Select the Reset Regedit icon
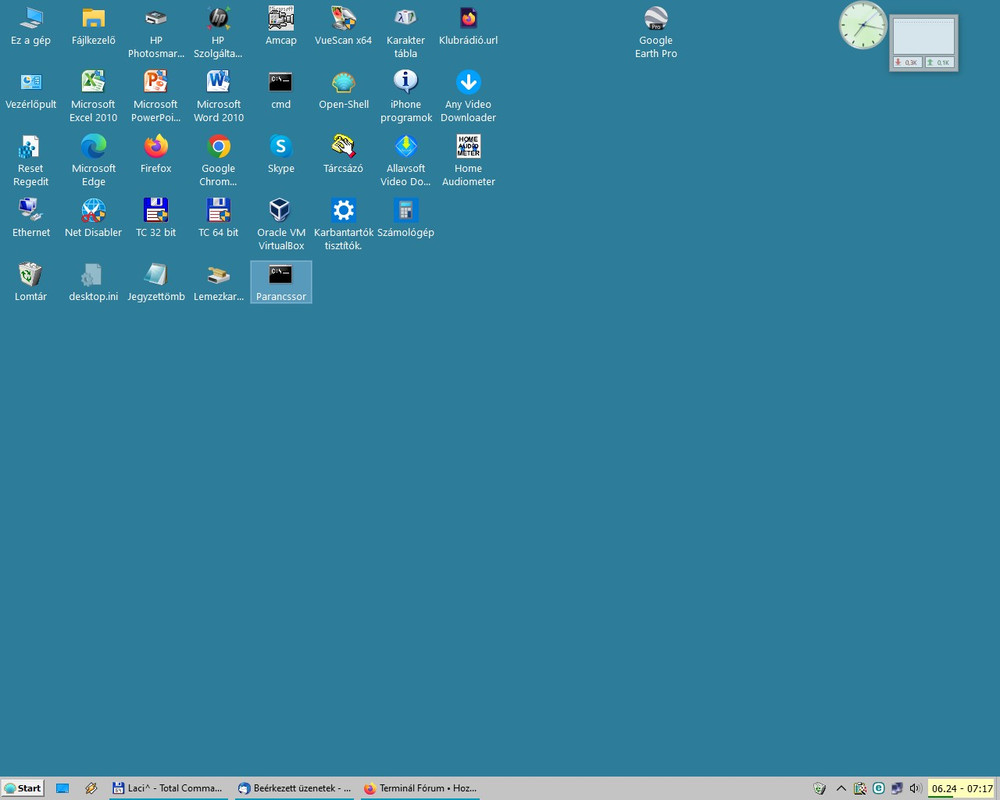The height and width of the screenshot is (800, 1000). 31,161
